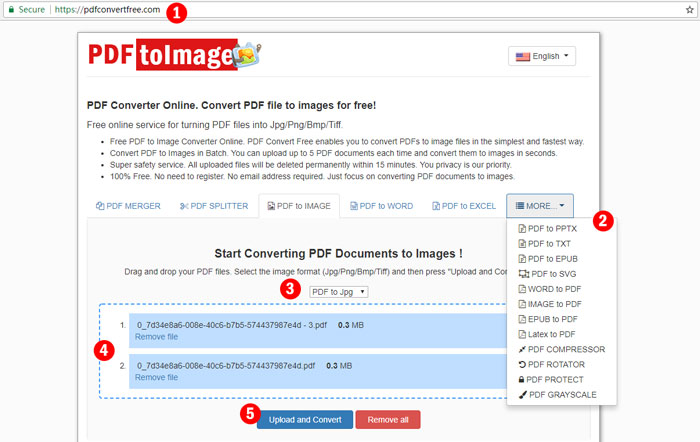Click the second file name 0_7d34e8a6...e4d.pdf

226,366
